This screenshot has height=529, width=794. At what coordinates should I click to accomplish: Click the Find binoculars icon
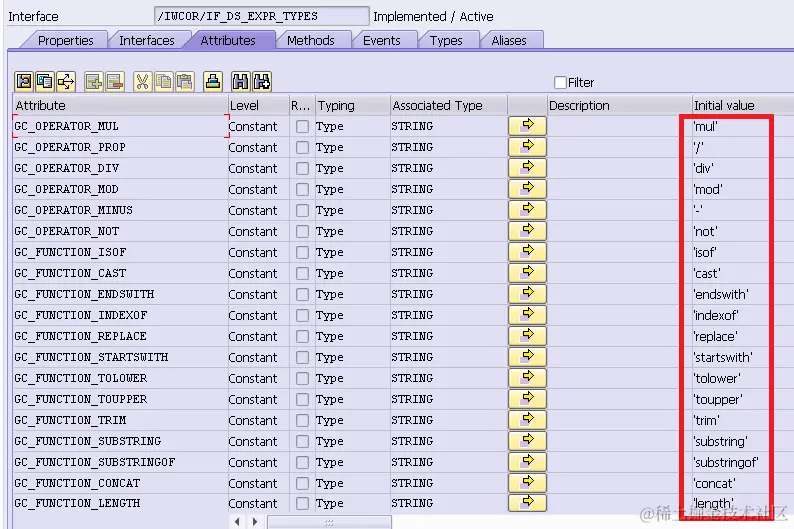point(241,82)
